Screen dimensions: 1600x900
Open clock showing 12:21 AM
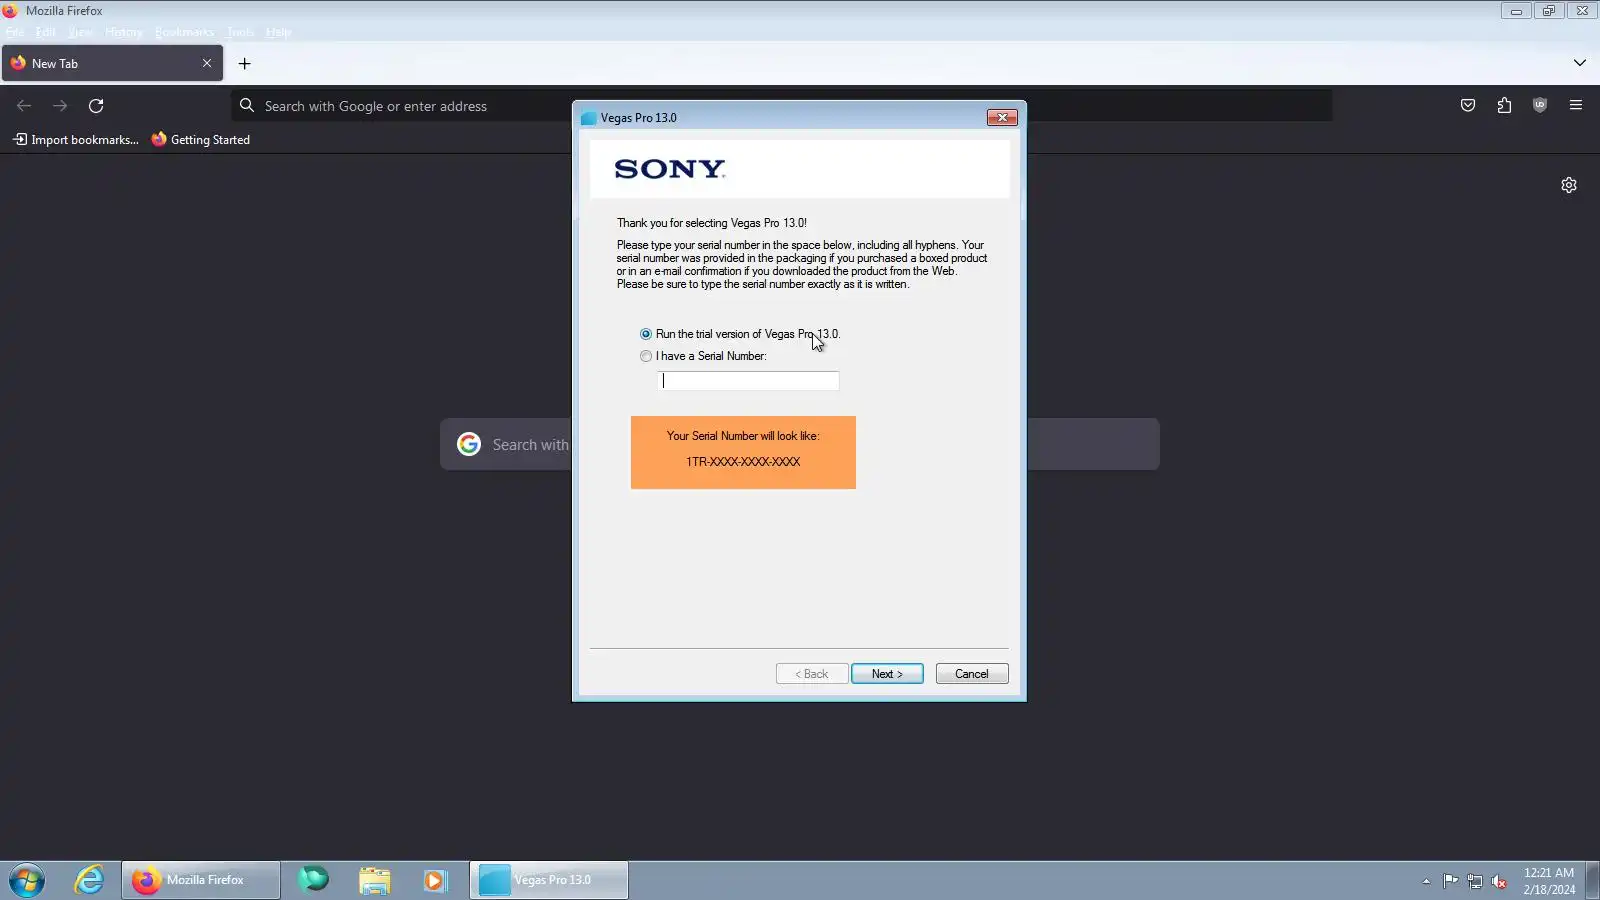coord(1549,881)
